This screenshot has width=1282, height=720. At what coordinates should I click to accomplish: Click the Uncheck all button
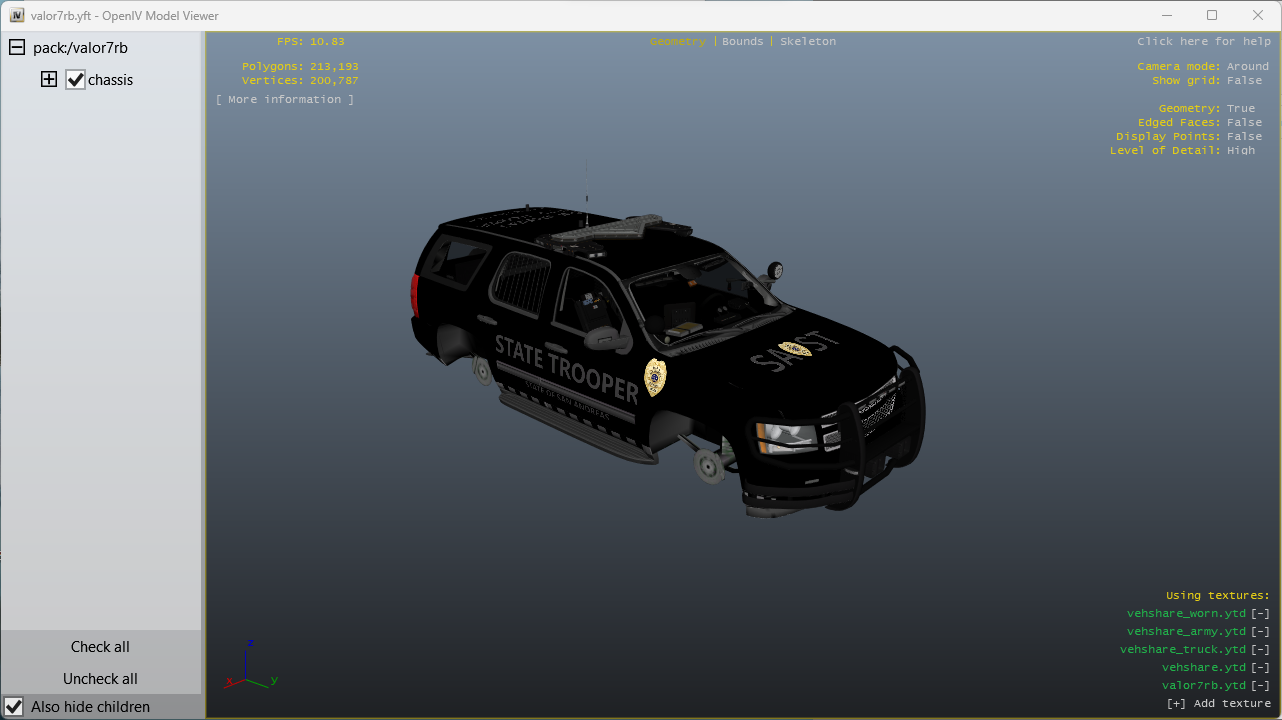[100, 679]
